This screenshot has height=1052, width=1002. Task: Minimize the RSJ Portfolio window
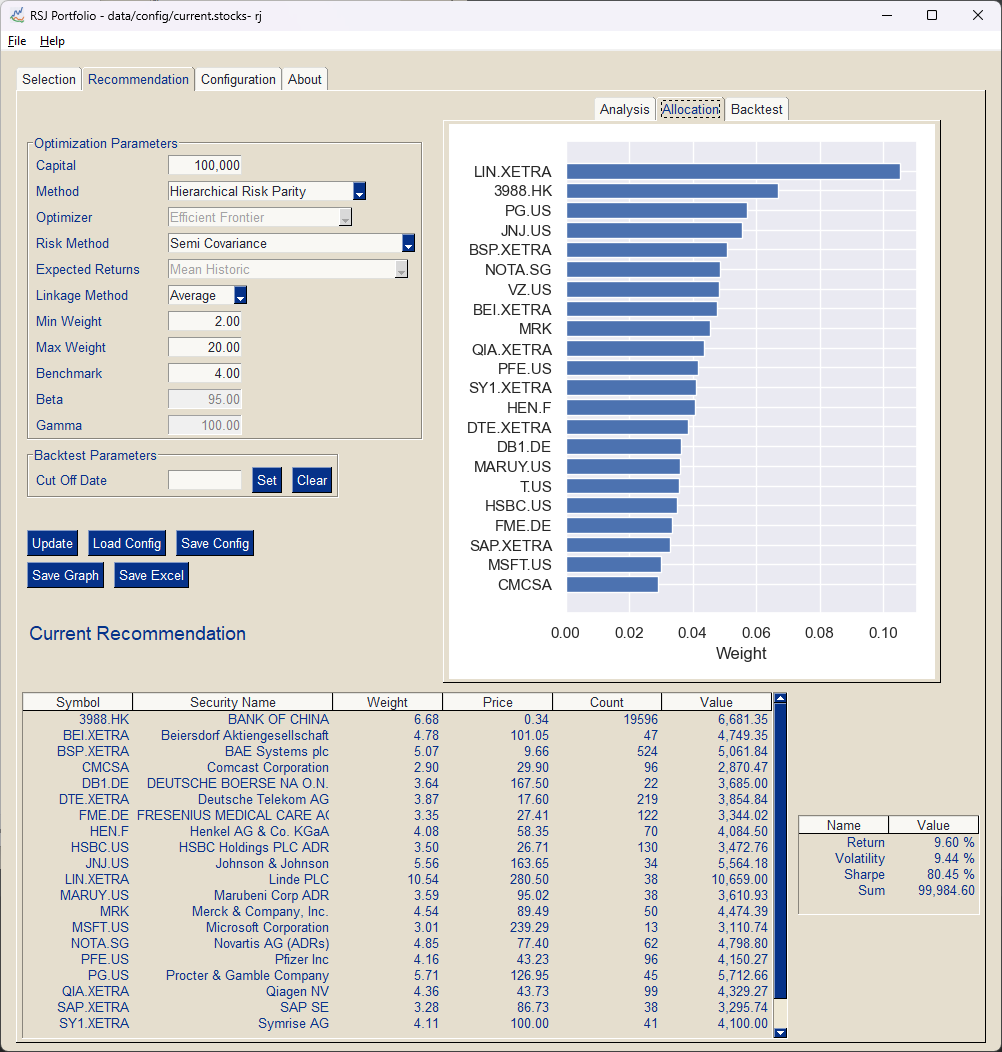point(887,15)
